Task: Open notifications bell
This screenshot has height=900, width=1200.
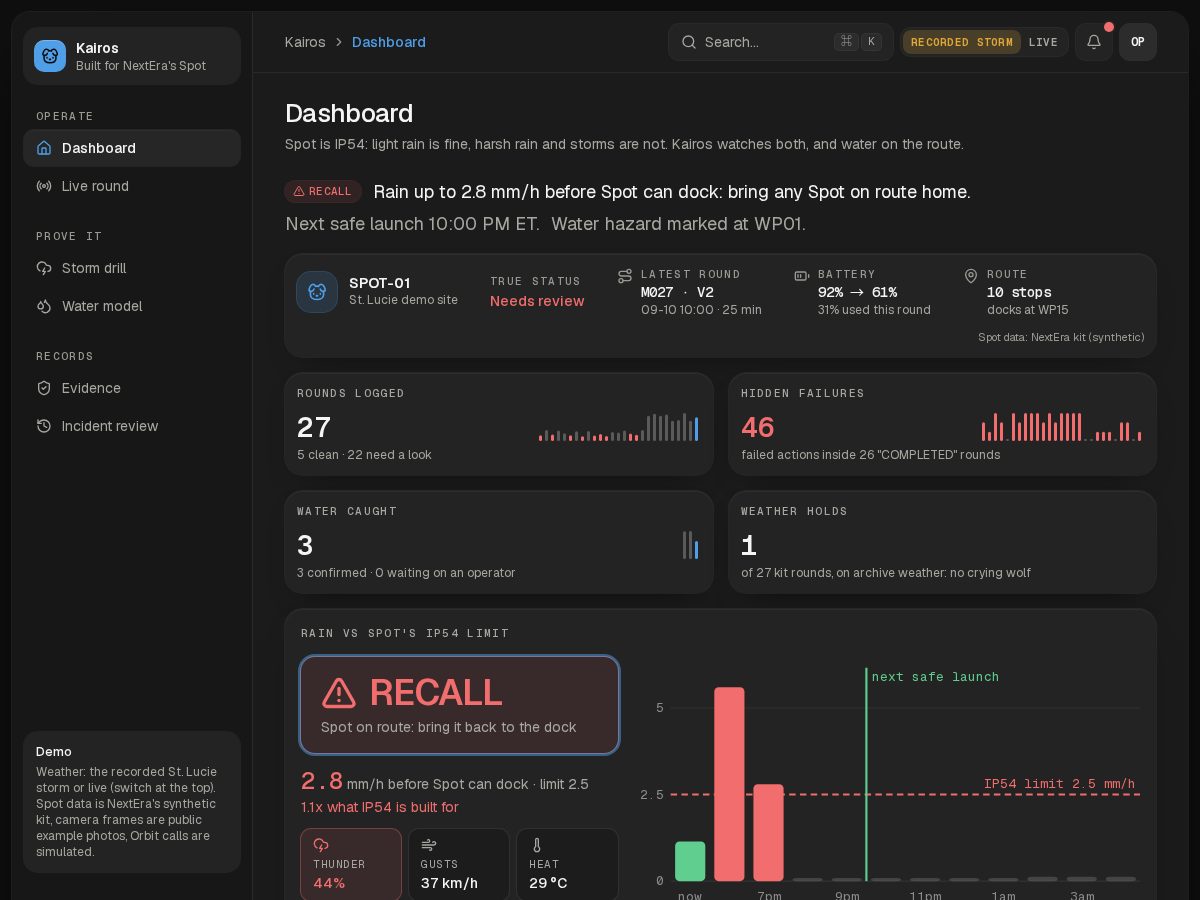Action: pyautogui.click(x=1094, y=42)
